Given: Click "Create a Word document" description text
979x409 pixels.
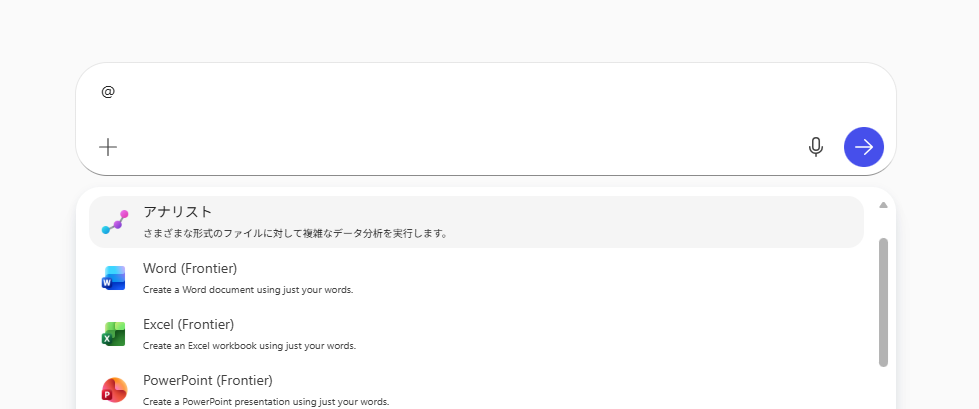Looking at the screenshot, I should point(247,290).
